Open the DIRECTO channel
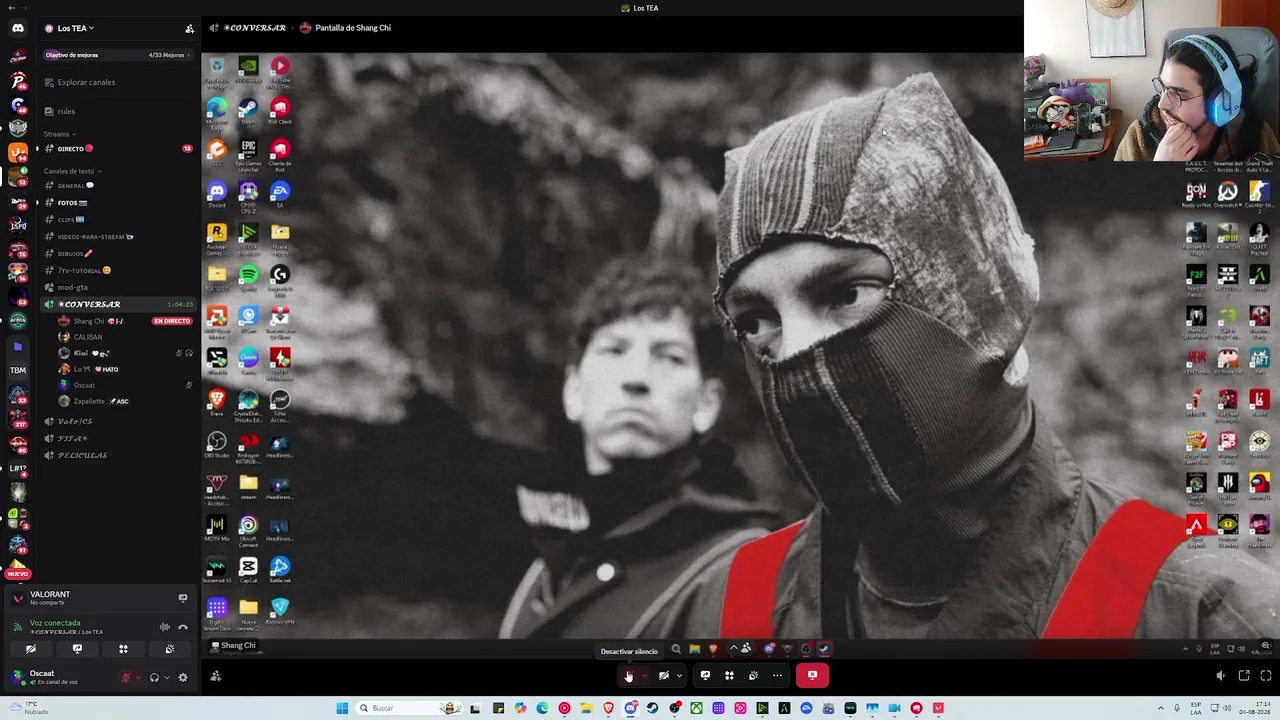Viewport: 1280px width, 720px height. click(118, 149)
